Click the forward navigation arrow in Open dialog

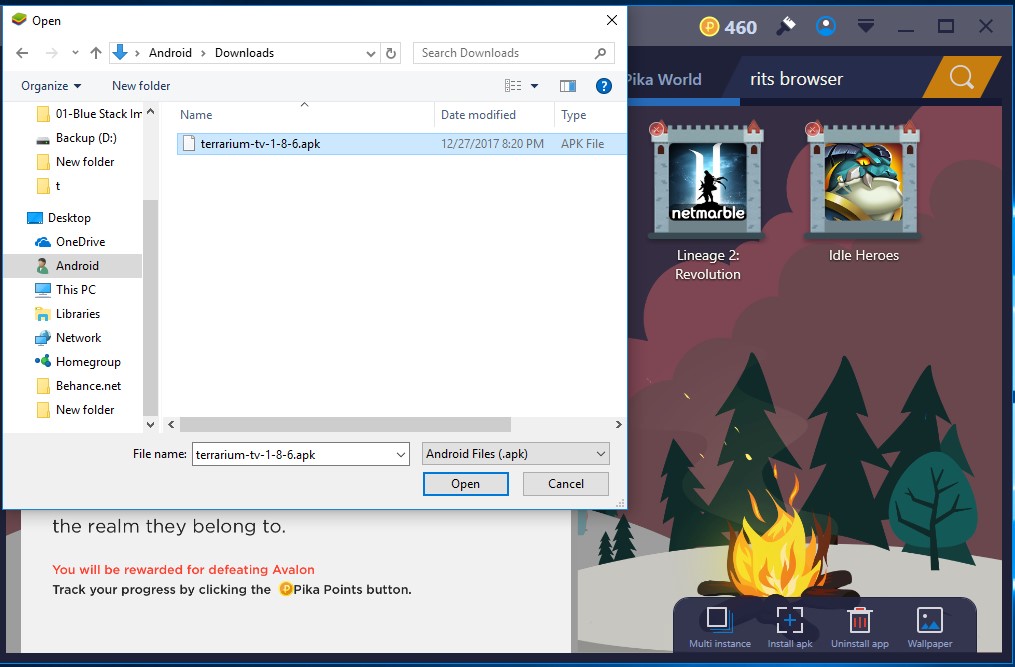coord(52,53)
